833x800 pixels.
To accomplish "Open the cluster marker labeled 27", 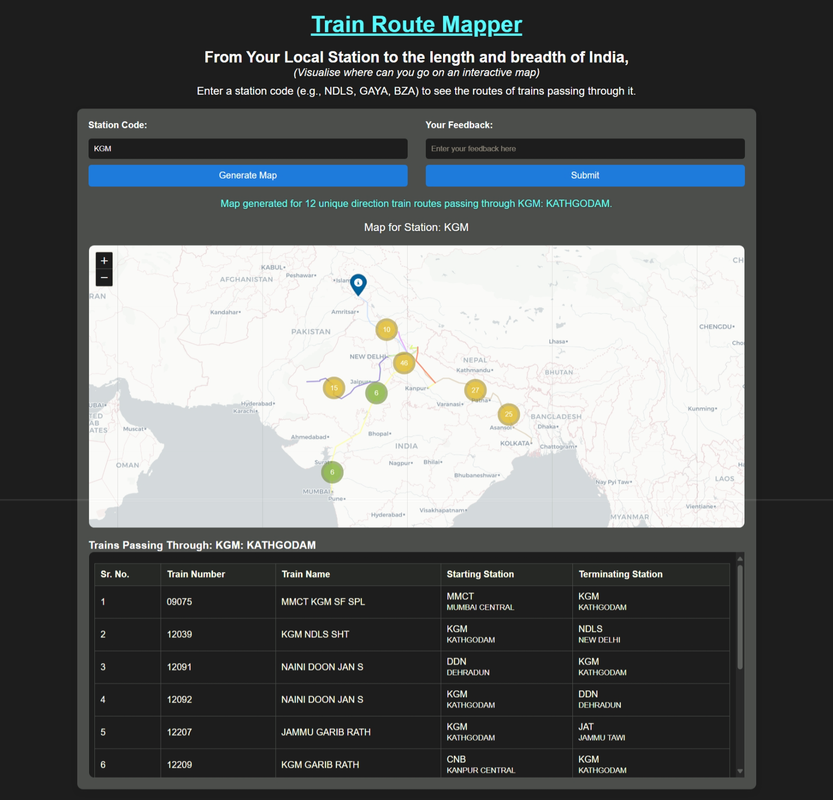I will (475, 390).
